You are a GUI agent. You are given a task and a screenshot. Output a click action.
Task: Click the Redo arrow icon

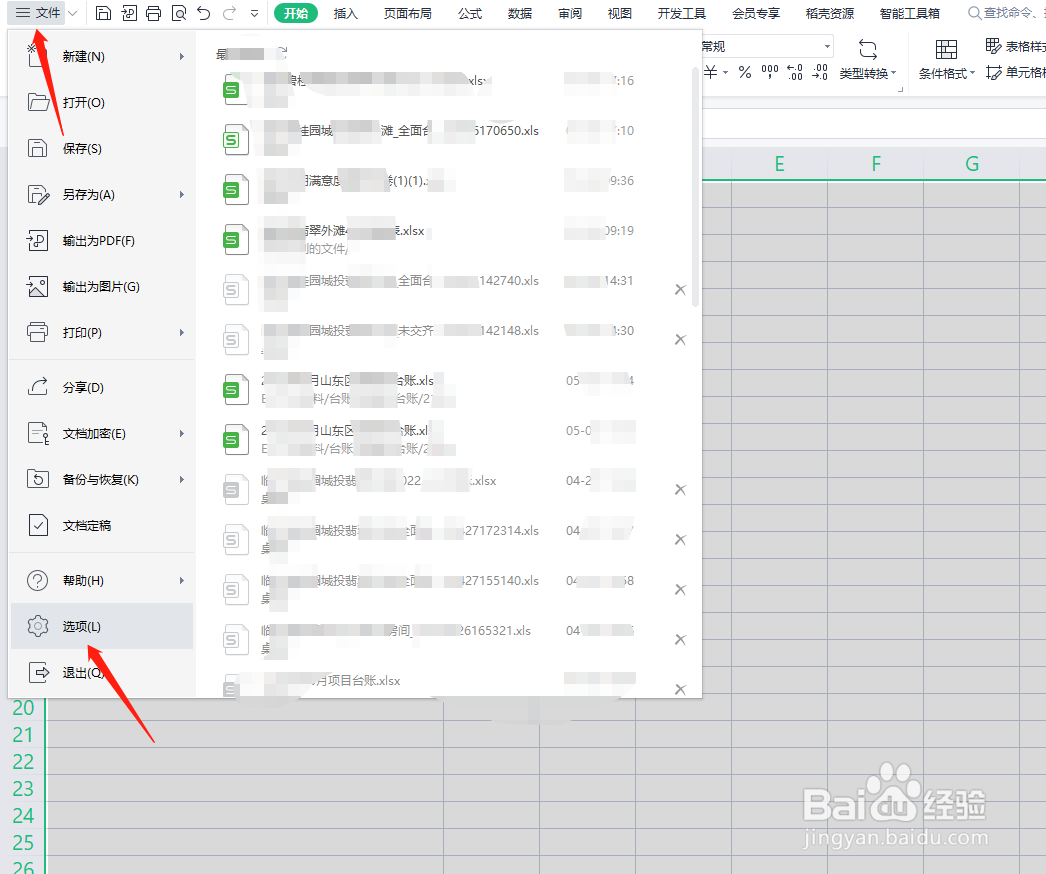229,13
